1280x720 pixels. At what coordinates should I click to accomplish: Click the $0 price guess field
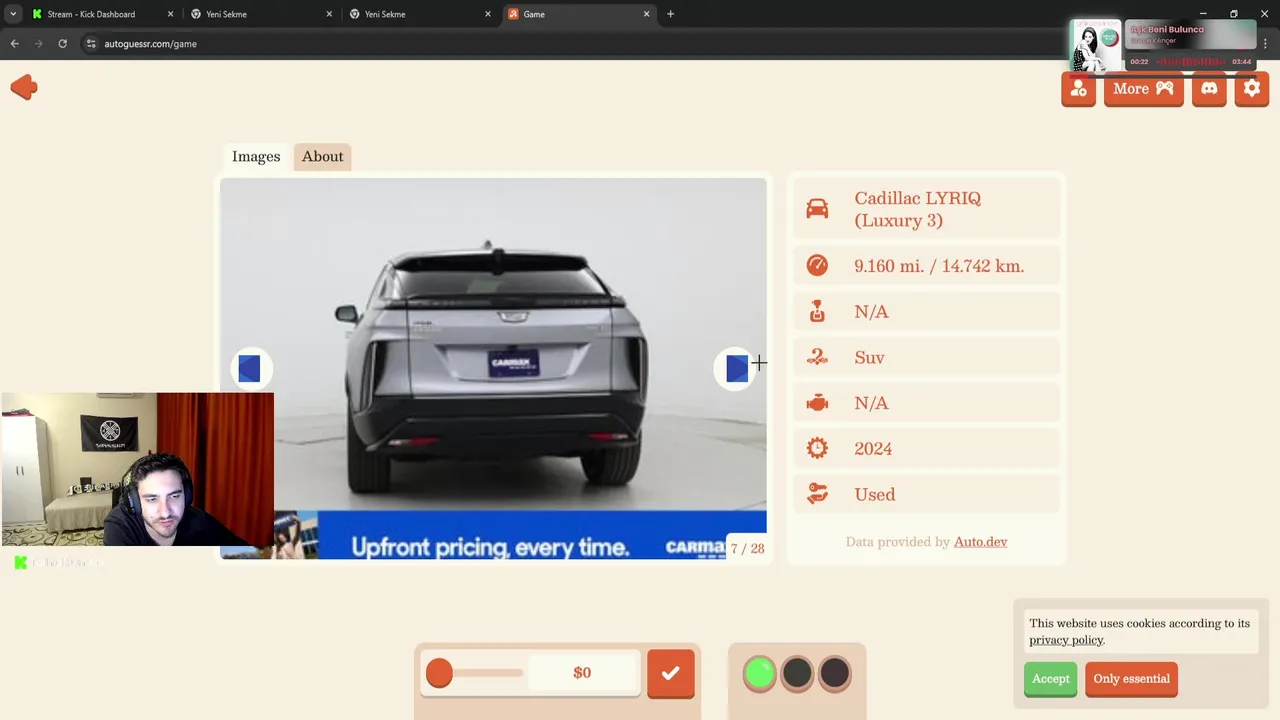[582, 673]
